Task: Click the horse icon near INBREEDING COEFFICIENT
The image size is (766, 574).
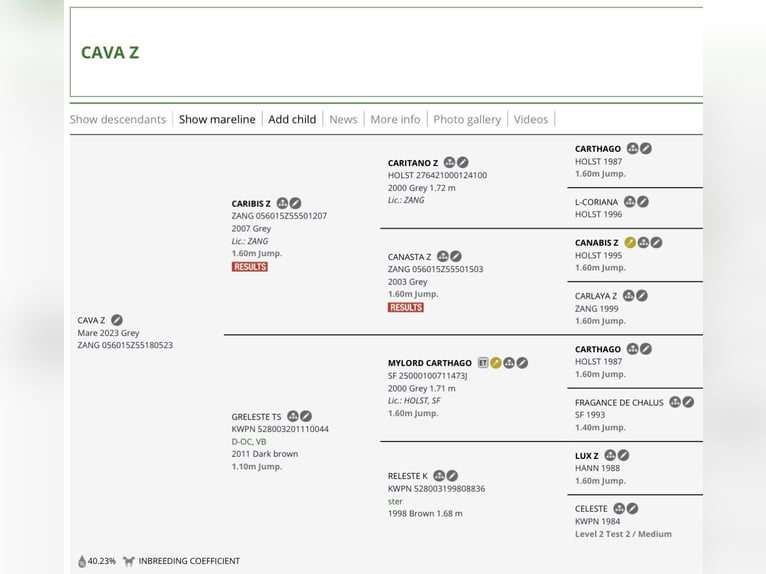Action: pyautogui.click(x=128, y=561)
